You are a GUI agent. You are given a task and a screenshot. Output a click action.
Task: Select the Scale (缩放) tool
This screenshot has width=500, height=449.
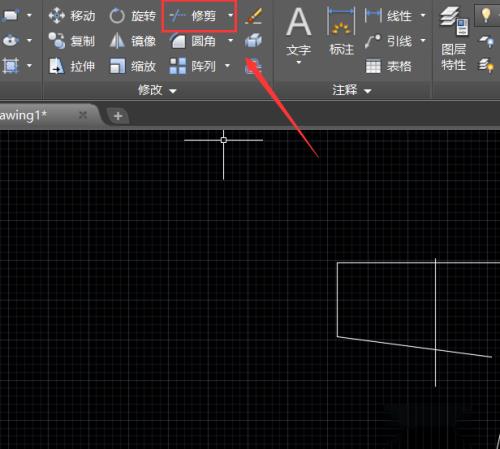click(x=133, y=66)
